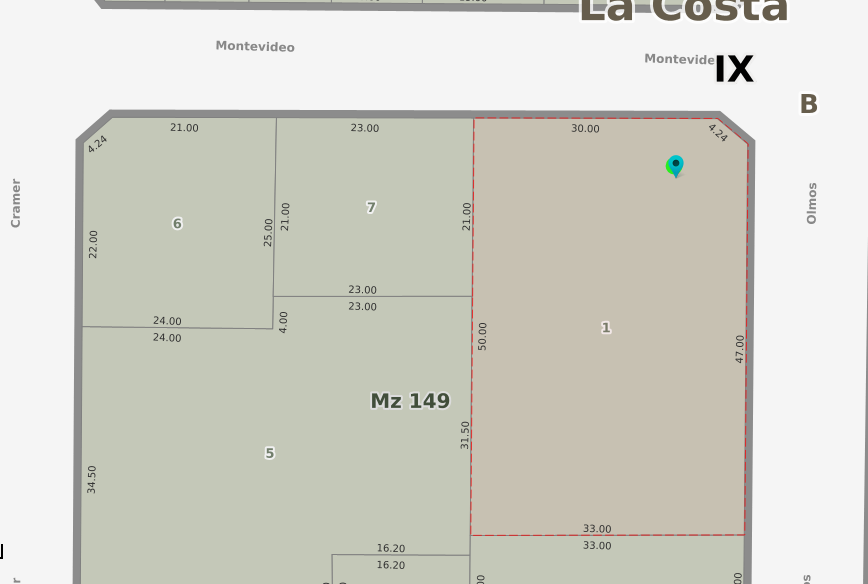868x584 pixels.
Task: Select the 34.50 measurement near Cramer
Action: coord(92,479)
